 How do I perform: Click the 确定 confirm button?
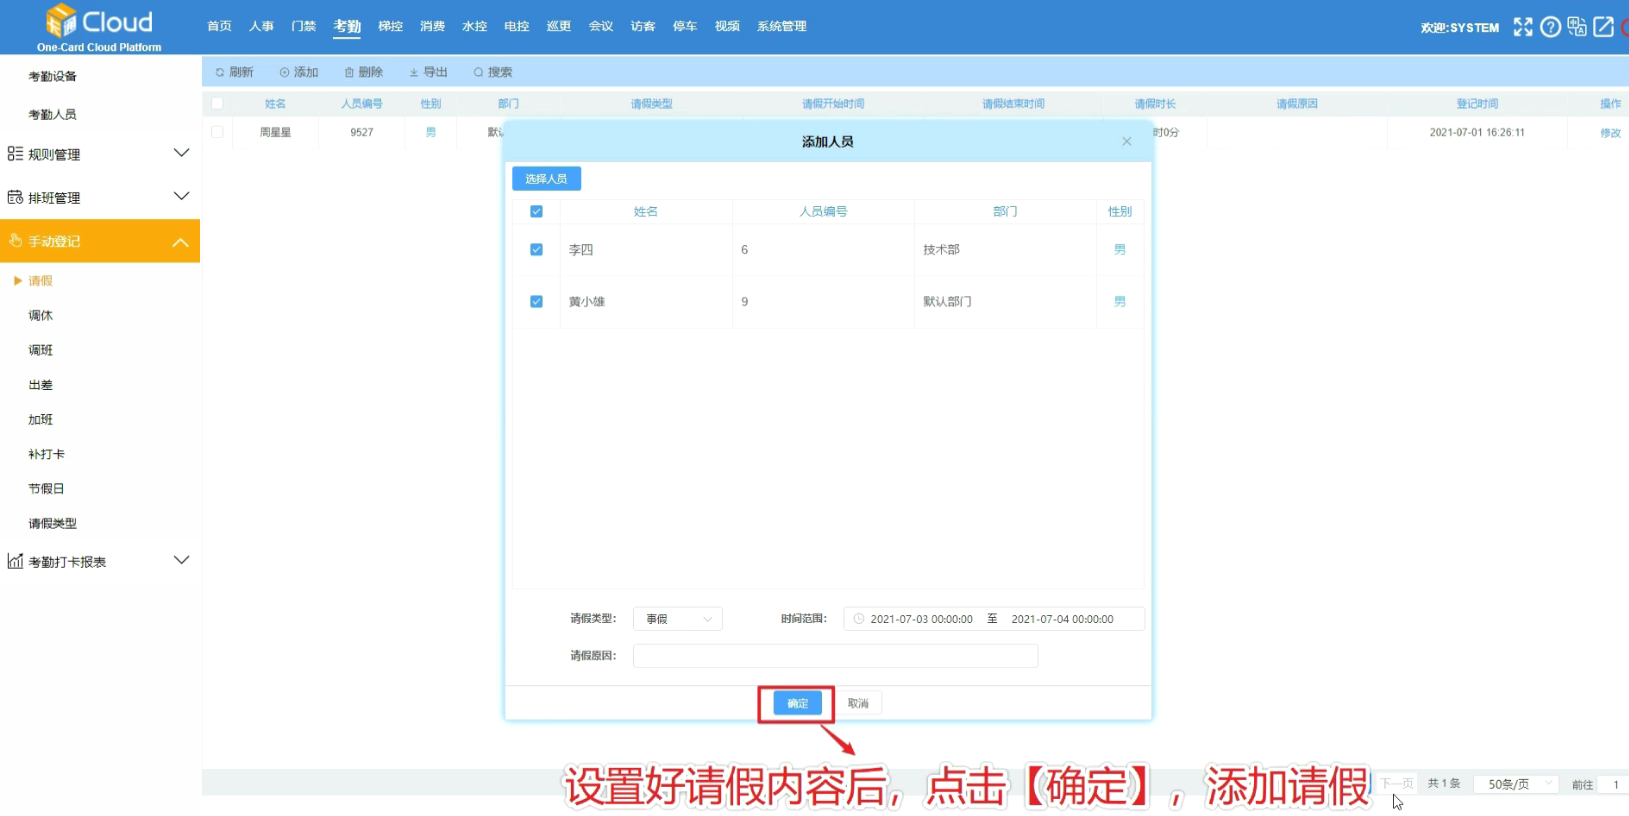(797, 703)
